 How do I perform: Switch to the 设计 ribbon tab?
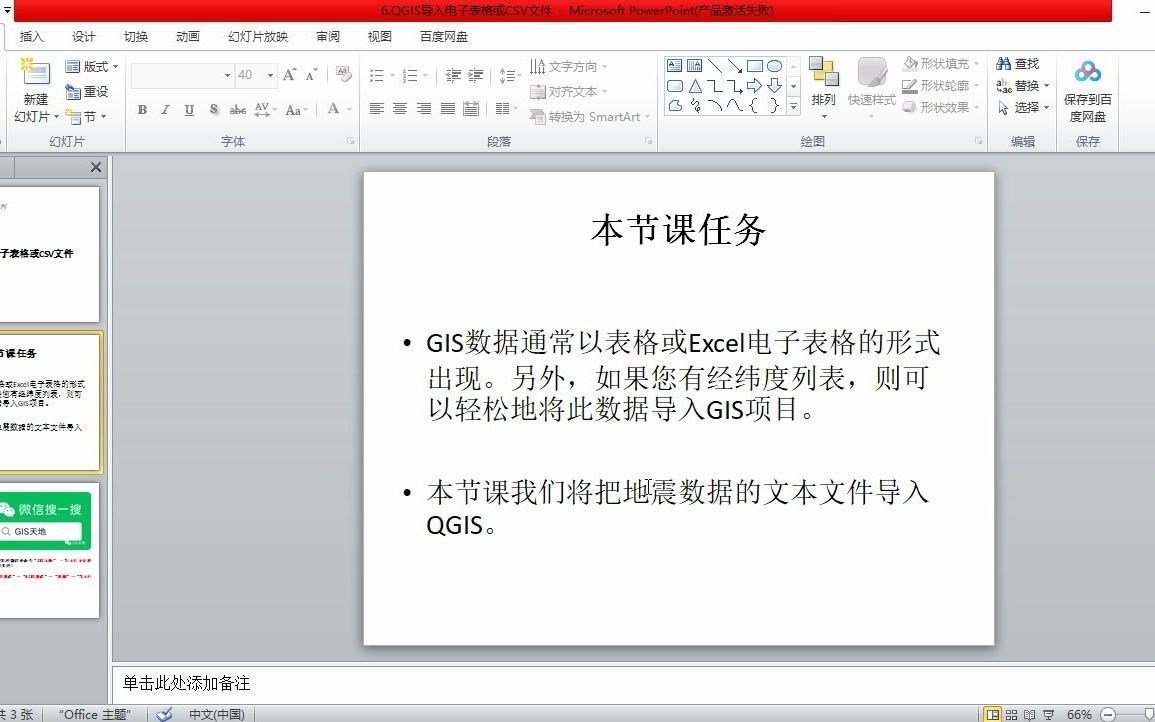tap(84, 36)
